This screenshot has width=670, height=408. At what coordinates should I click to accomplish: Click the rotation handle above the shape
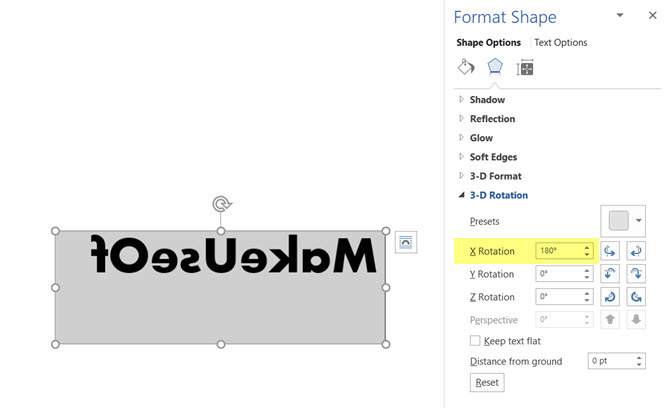(x=221, y=204)
